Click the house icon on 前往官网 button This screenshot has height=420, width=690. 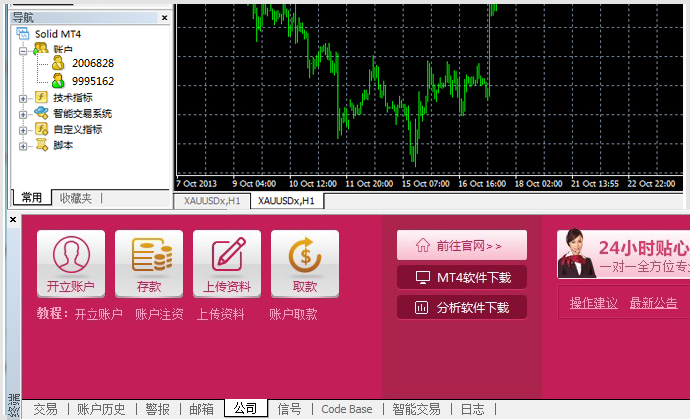[422, 245]
